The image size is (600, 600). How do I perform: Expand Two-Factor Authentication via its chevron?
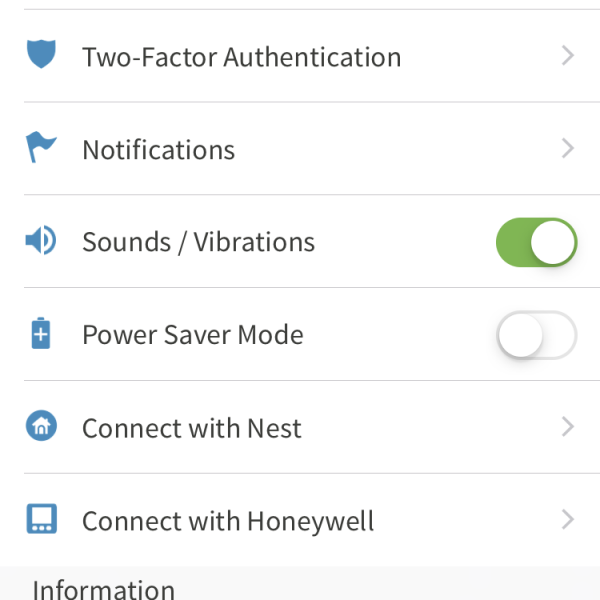pos(567,56)
